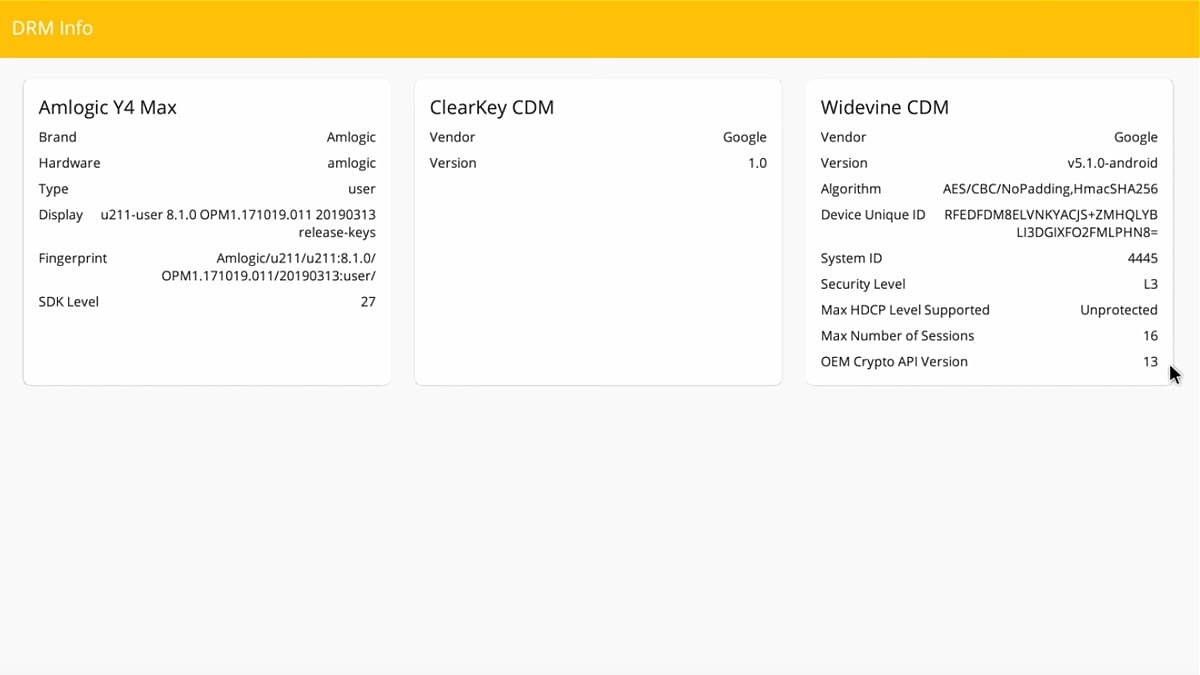1200x675 pixels.
Task: Click the ClearKey Vendor value Google
Action: [745, 137]
